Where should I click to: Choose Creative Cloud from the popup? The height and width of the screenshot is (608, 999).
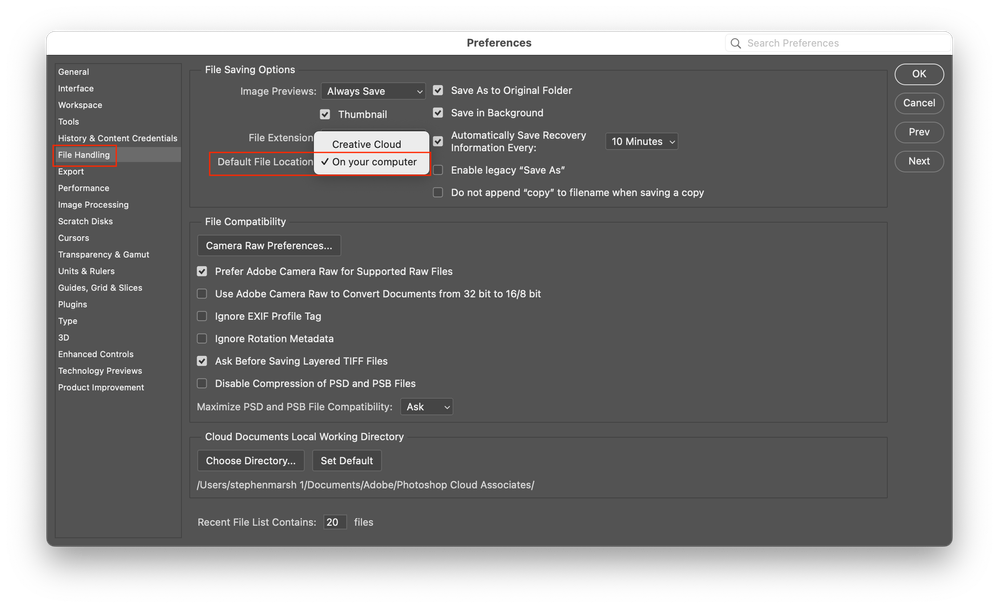[x=367, y=144]
